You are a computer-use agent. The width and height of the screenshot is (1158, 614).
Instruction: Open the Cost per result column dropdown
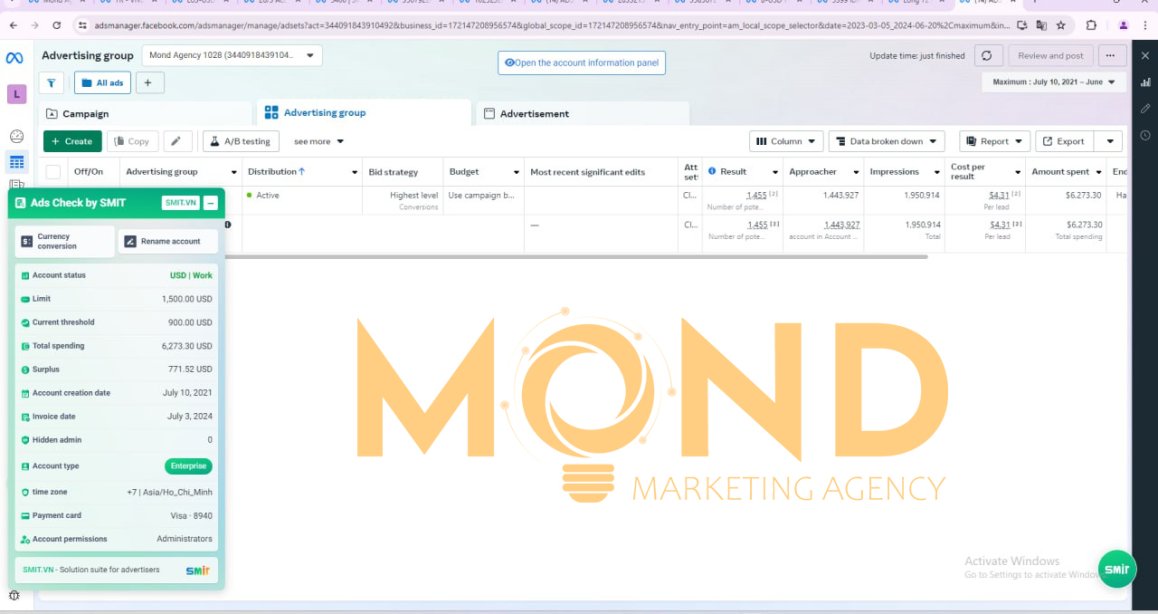pos(1018,172)
